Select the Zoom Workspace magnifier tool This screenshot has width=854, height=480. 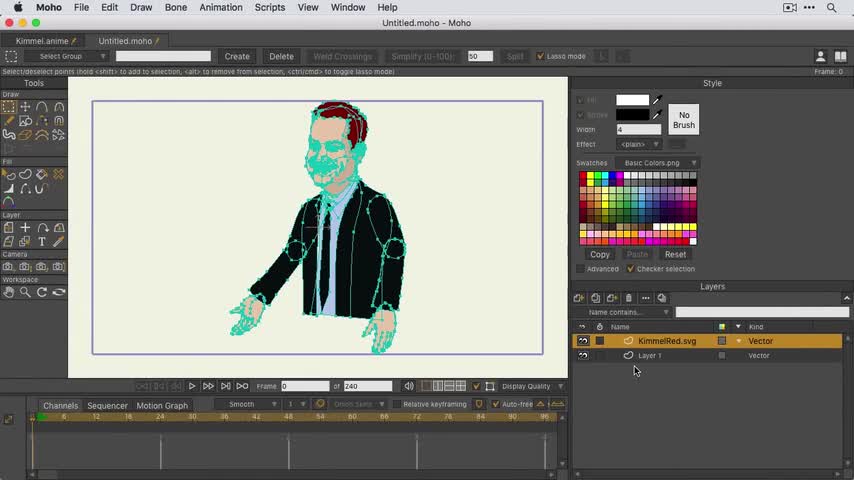pyautogui.click(x=25, y=292)
